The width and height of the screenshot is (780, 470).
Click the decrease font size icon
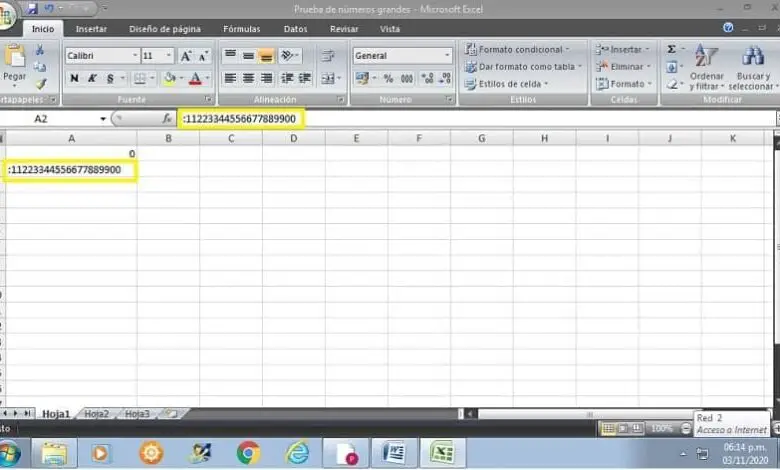(202, 56)
